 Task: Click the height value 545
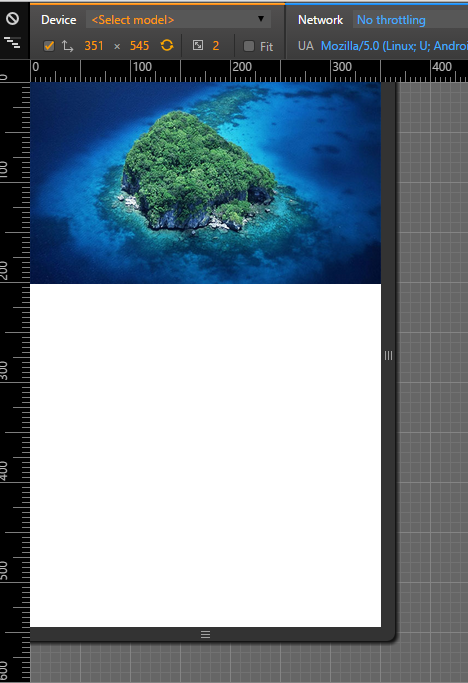tap(139, 46)
